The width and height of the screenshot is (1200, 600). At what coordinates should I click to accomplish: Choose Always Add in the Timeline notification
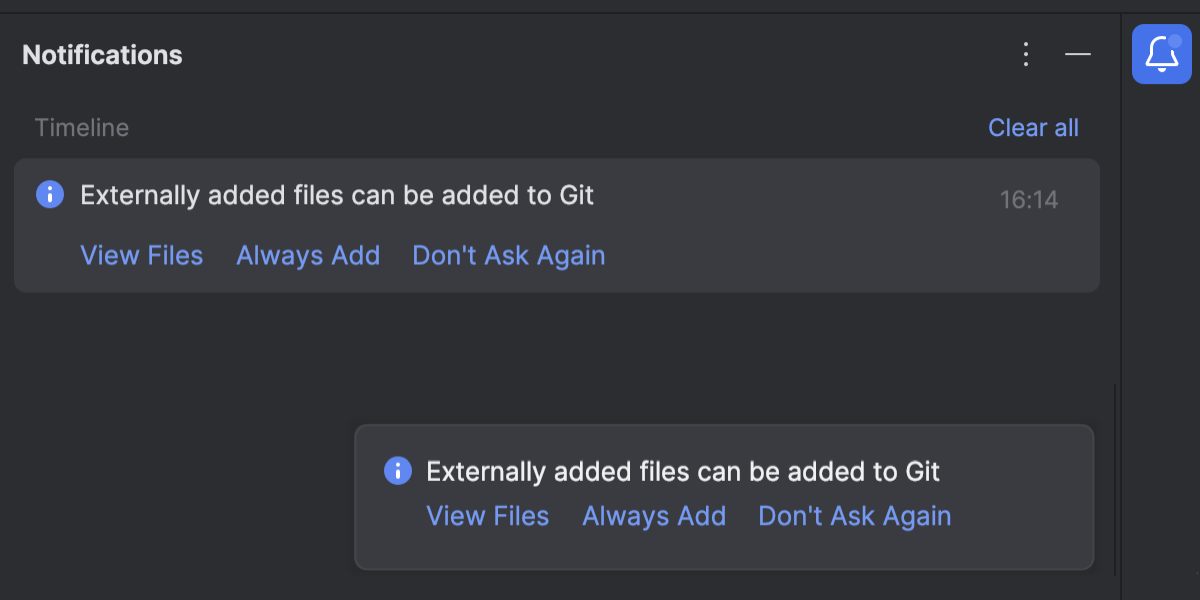(307, 255)
